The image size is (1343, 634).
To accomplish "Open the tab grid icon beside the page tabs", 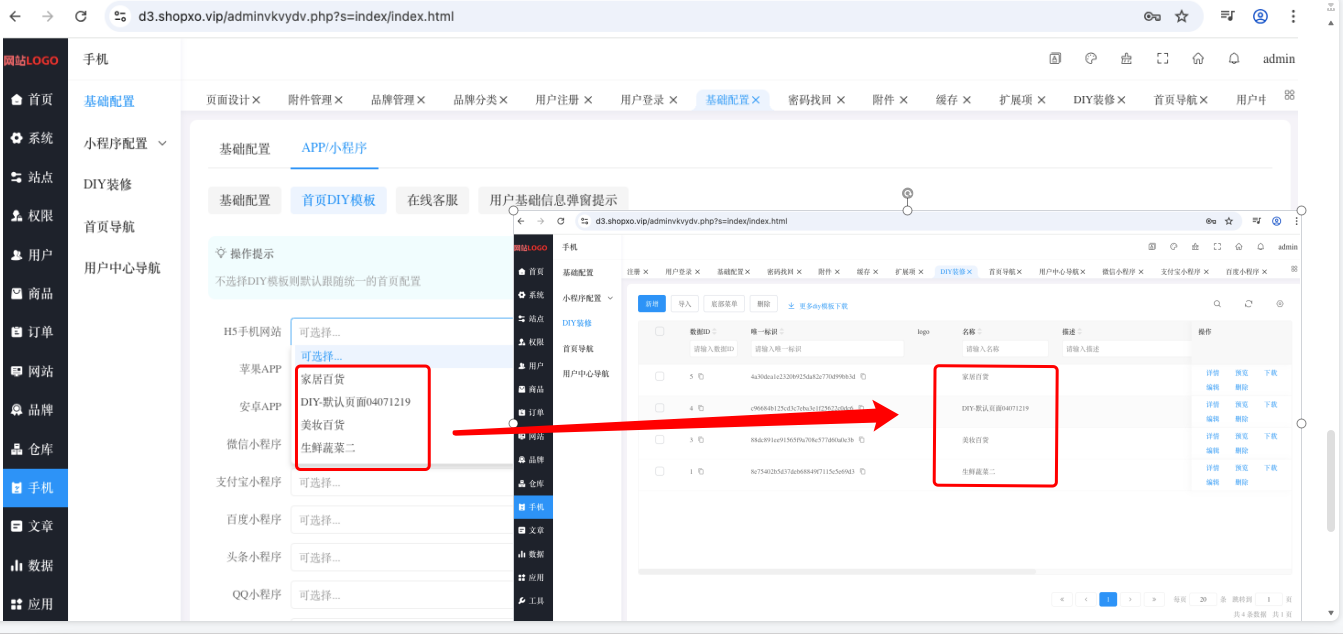I will (x=1289, y=95).
